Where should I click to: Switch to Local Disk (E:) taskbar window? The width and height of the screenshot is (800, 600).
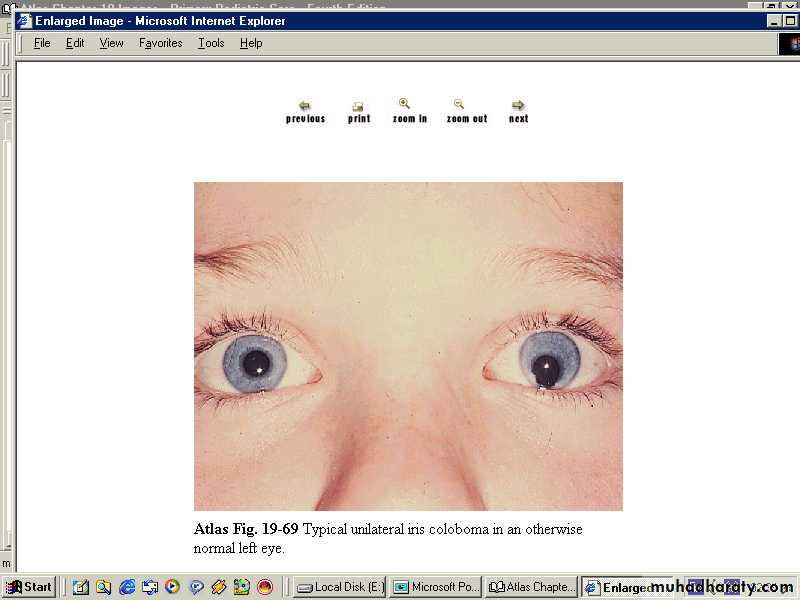tap(339, 587)
